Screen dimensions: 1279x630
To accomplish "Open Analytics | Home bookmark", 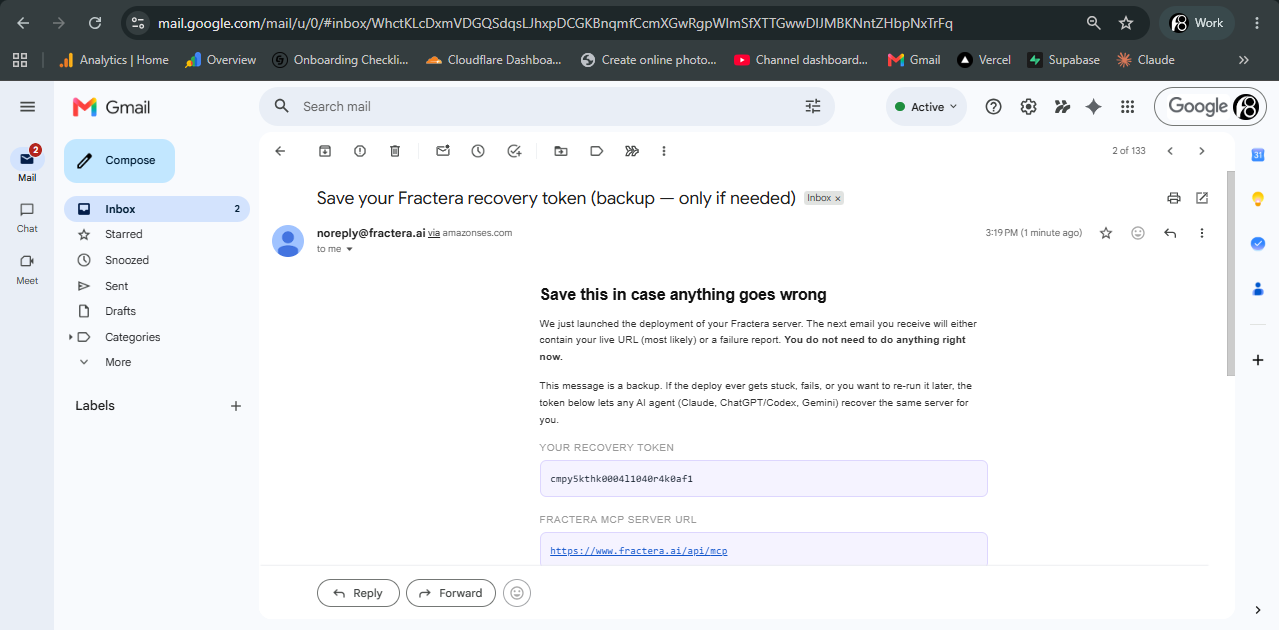I will [x=113, y=60].
